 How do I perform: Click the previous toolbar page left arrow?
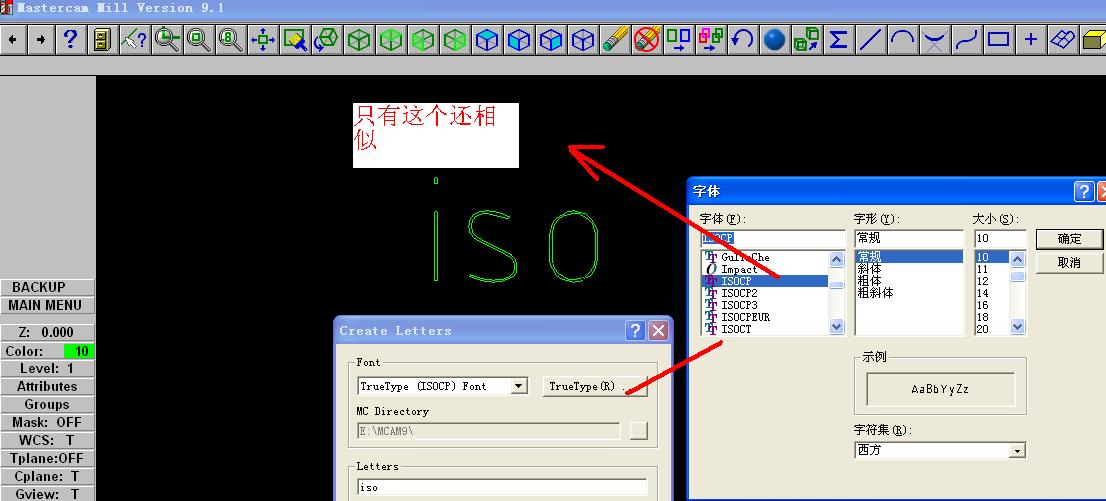pyautogui.click(x=13, y=40)
